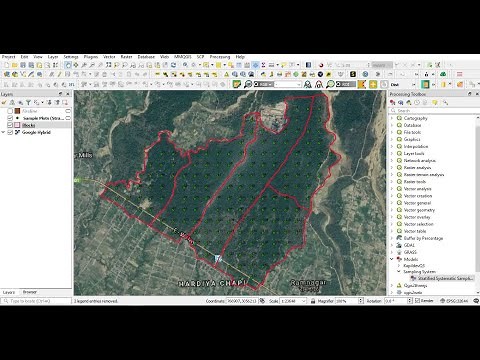Click Expand All icon in Layers panel

point(49,102)
